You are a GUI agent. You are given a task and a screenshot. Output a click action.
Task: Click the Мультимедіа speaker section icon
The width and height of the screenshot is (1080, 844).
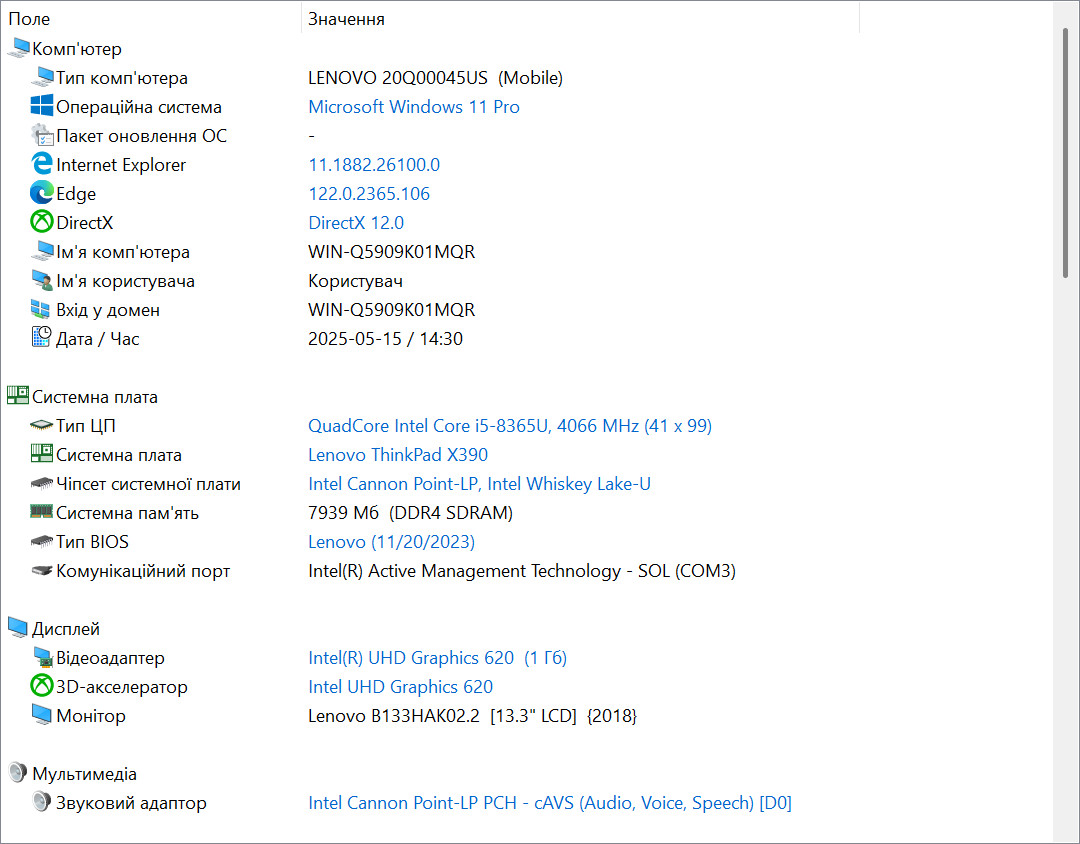(18, 773)
